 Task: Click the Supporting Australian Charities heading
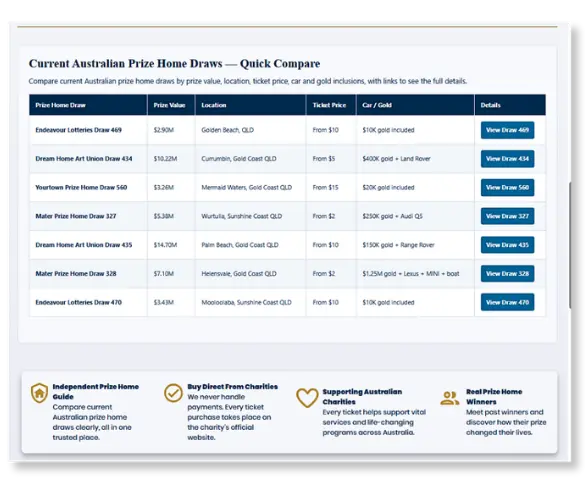pyautogui.click(x=362, y=397)
